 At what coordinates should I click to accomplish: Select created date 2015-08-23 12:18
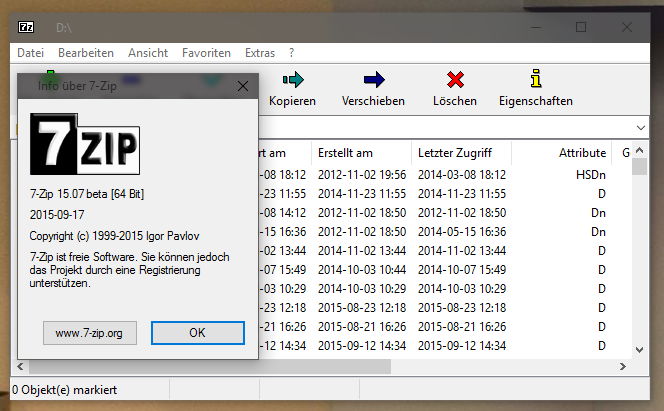pyautogui.click(x=362, y=308)
